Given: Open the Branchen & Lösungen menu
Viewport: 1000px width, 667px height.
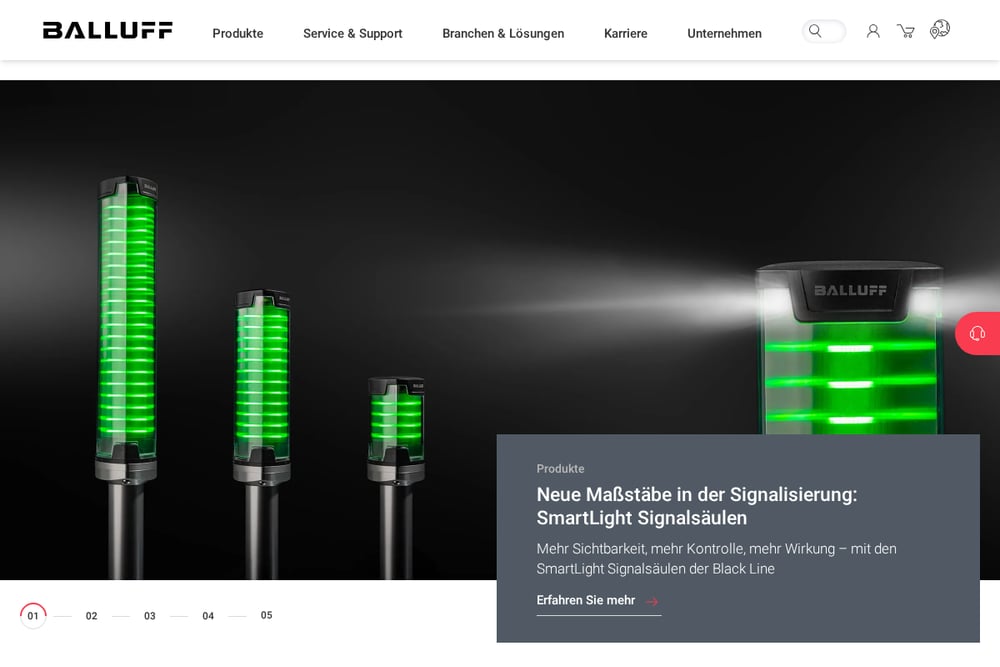Looking at the screenshot, I should coord(503,33).
